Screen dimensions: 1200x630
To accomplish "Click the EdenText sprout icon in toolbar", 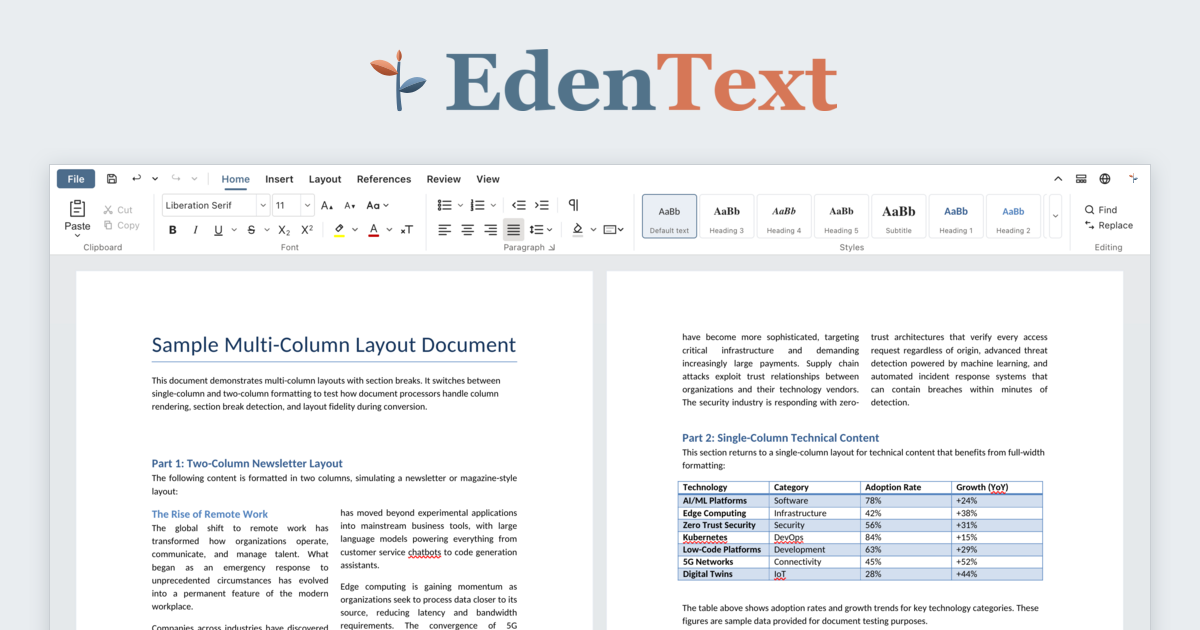I will [x=1133, y=179].
